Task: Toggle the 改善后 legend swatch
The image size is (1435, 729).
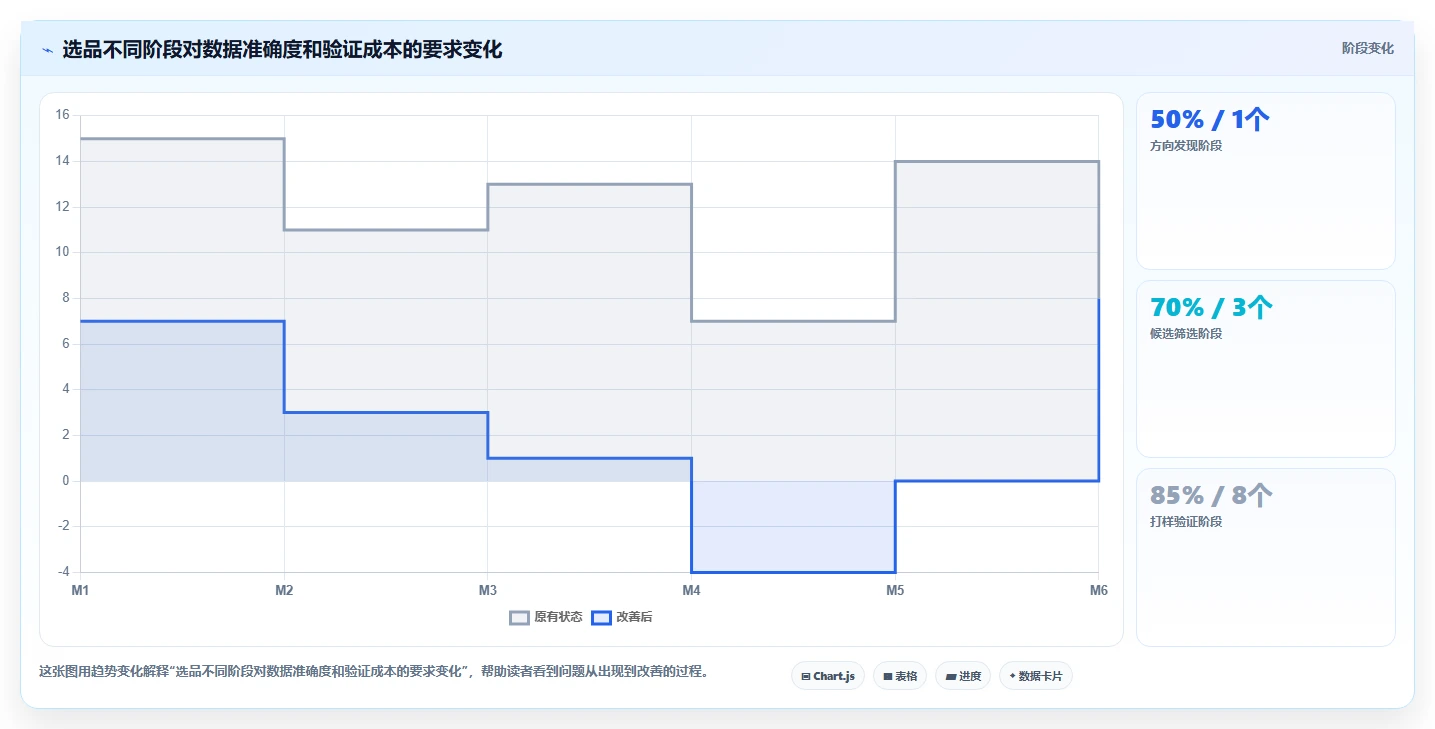Action: (601, 618)
